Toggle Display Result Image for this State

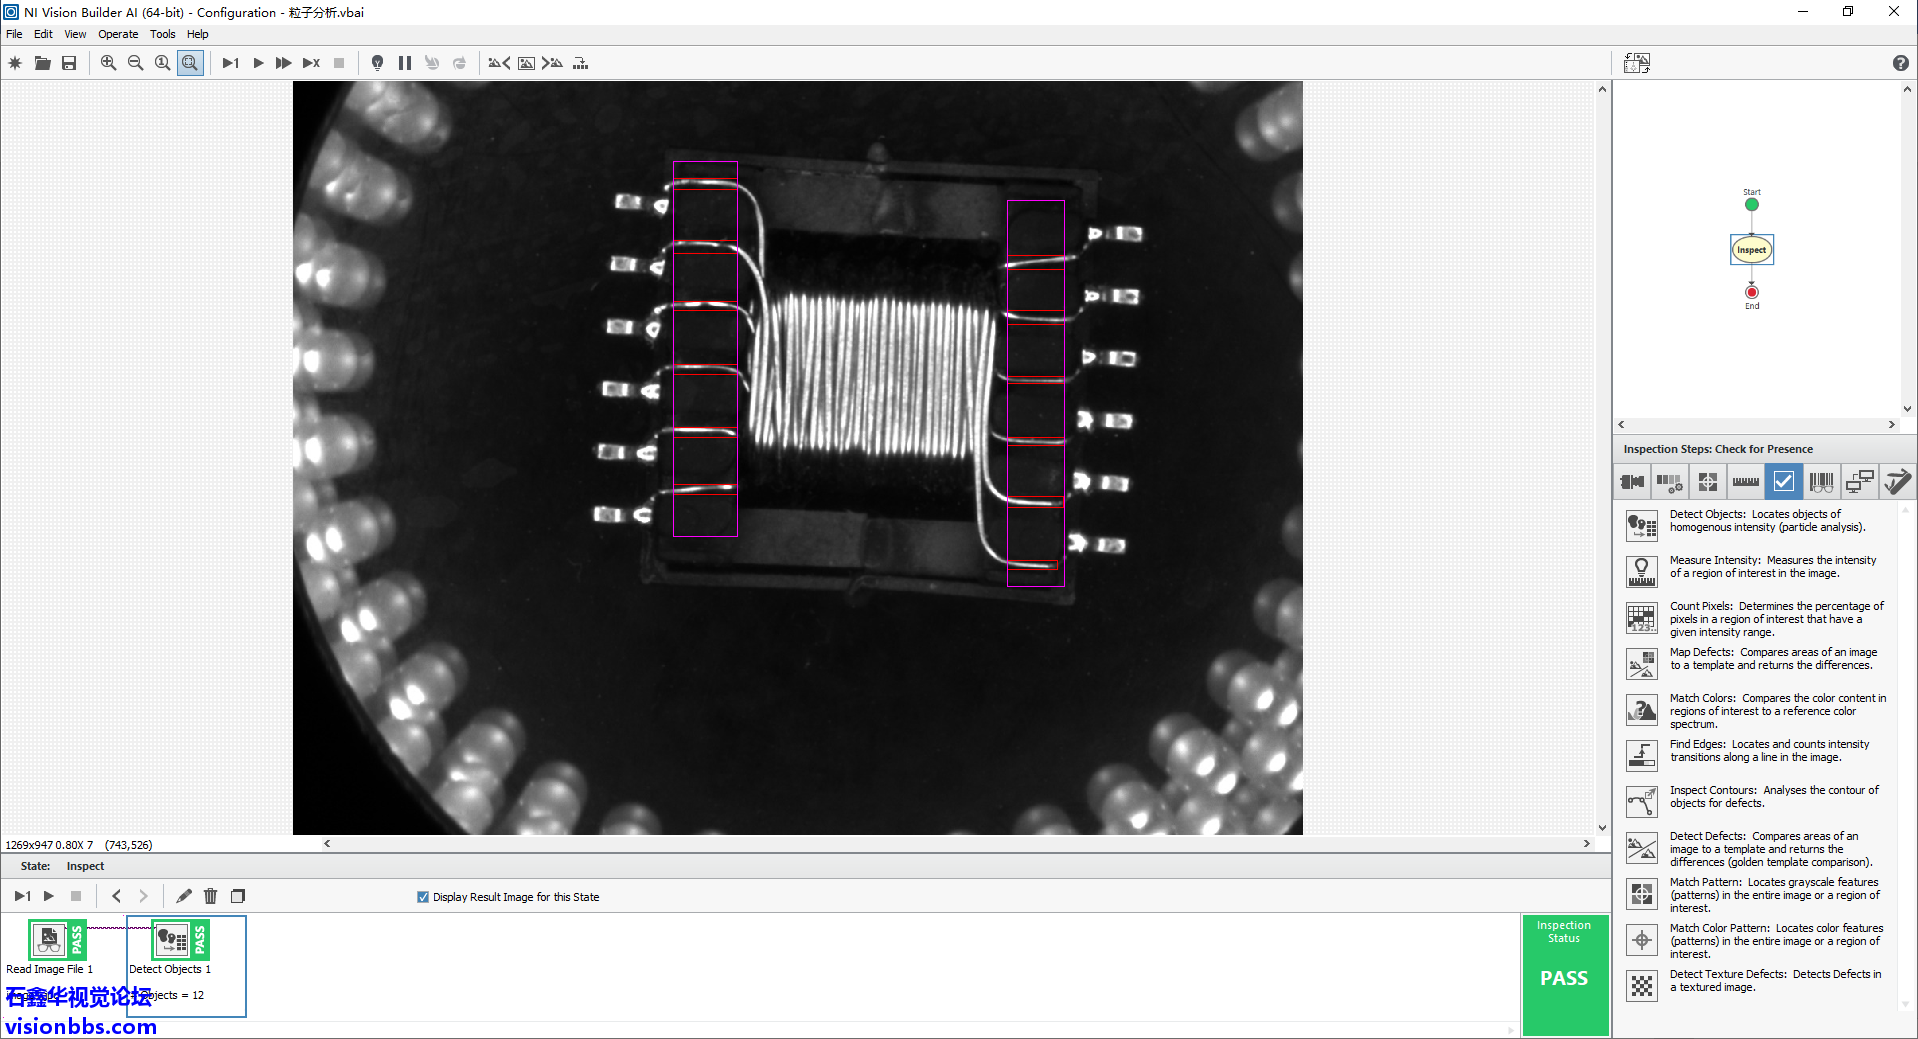click(x=423, y=897)
